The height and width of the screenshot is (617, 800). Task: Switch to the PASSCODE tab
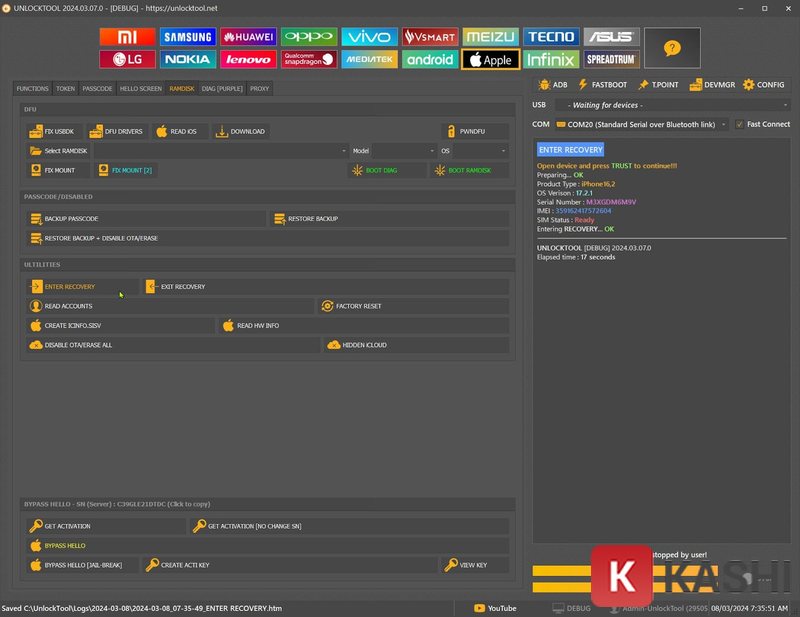coord(97,89)
